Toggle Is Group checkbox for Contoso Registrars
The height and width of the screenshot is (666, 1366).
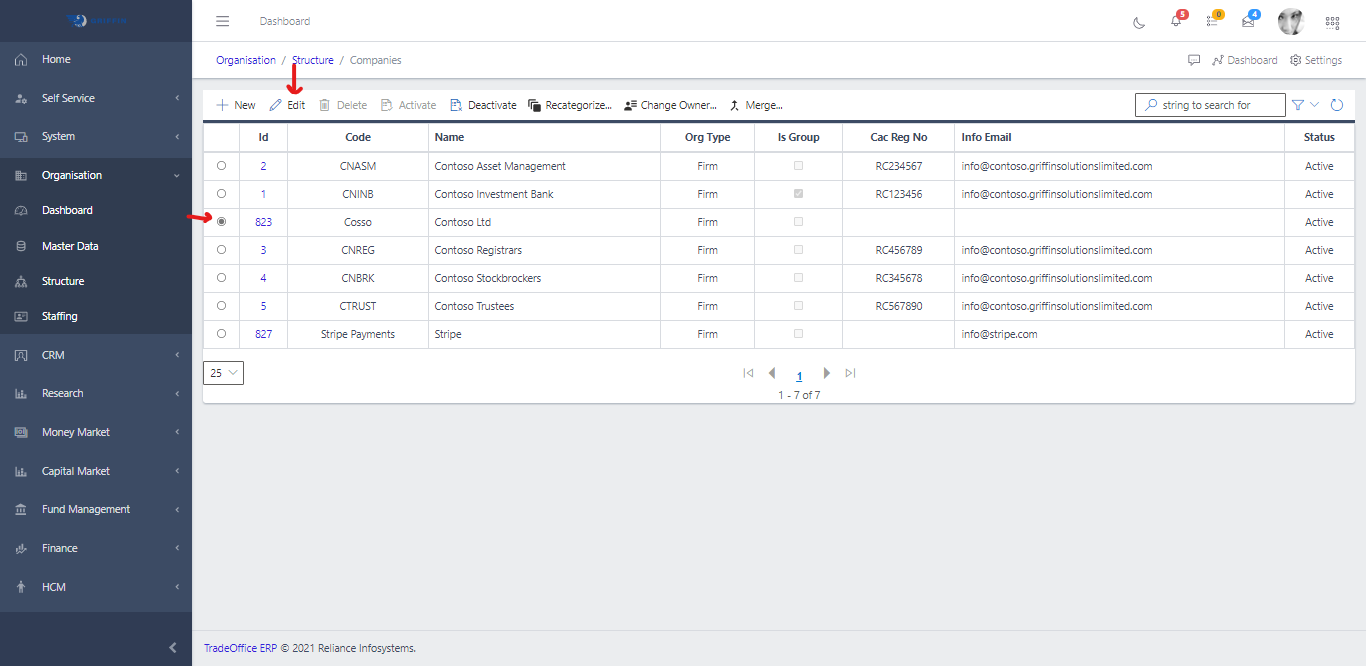point(798,250)
